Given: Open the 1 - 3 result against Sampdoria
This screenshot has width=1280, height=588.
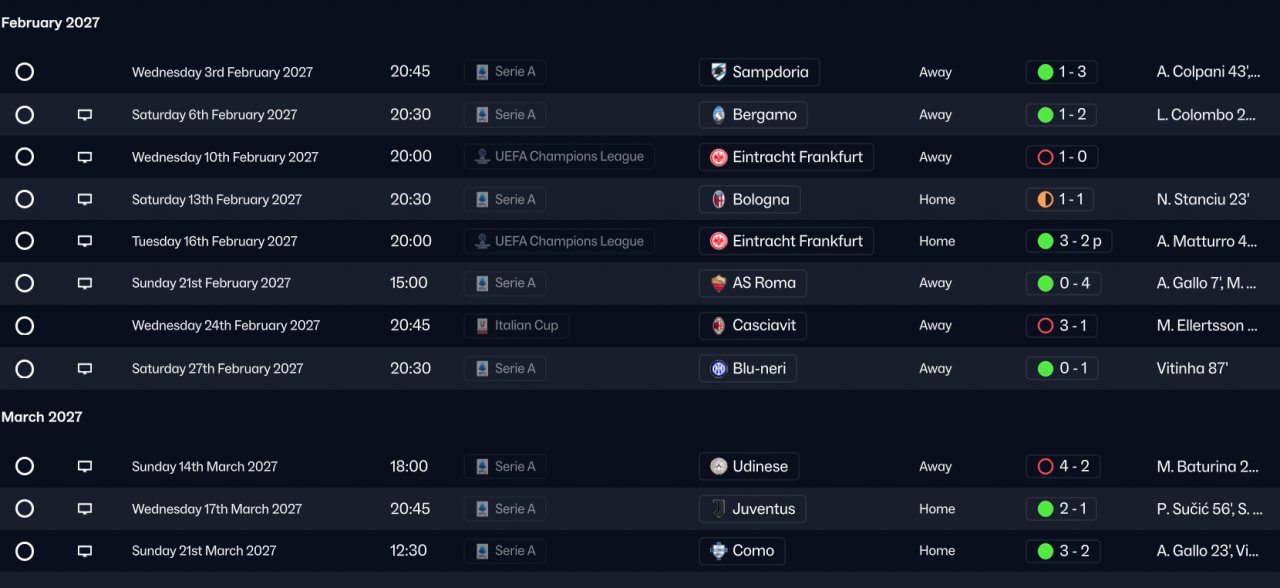Looking at the screenshot, I should coord(1062,72).
